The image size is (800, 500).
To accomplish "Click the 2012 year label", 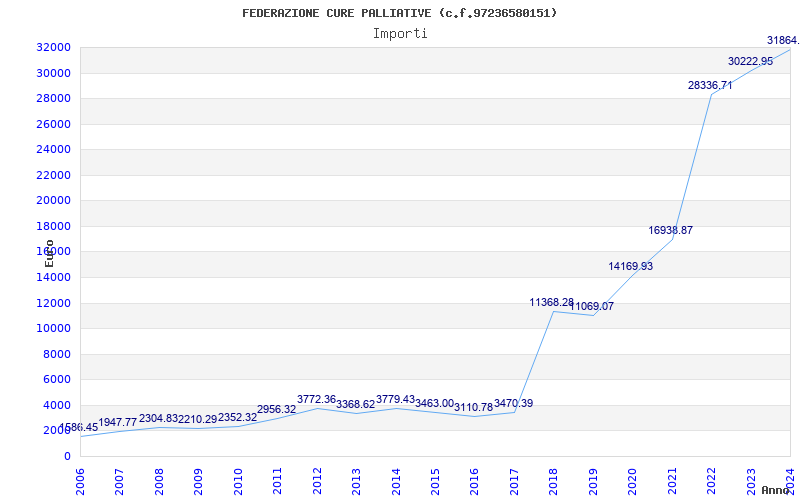I will [317, 482].
